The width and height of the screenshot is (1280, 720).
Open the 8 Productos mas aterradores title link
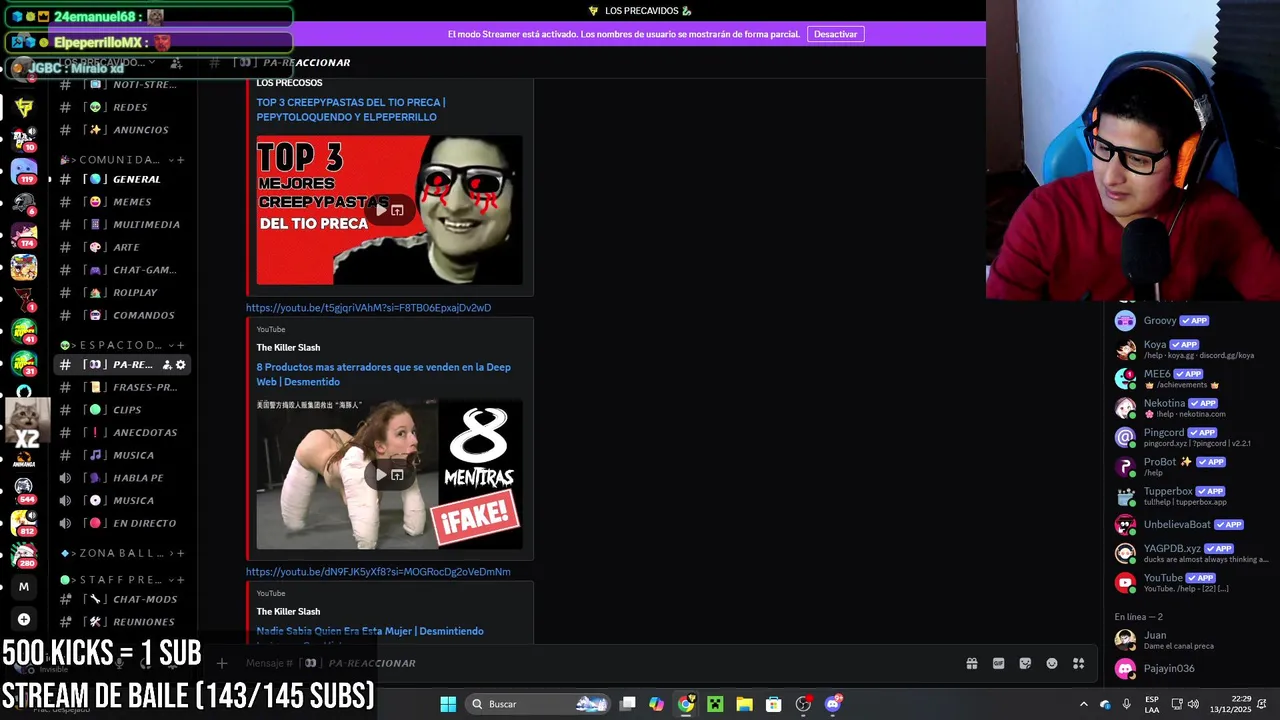point(383,374)
